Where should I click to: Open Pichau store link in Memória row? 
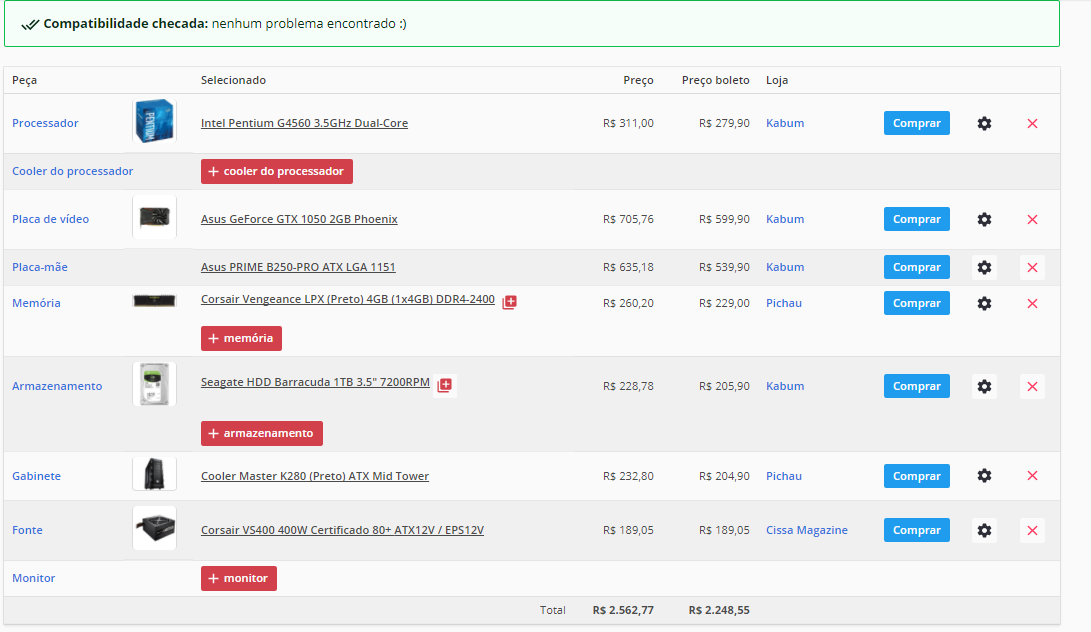pyautogui.click(x=783, y=303)
